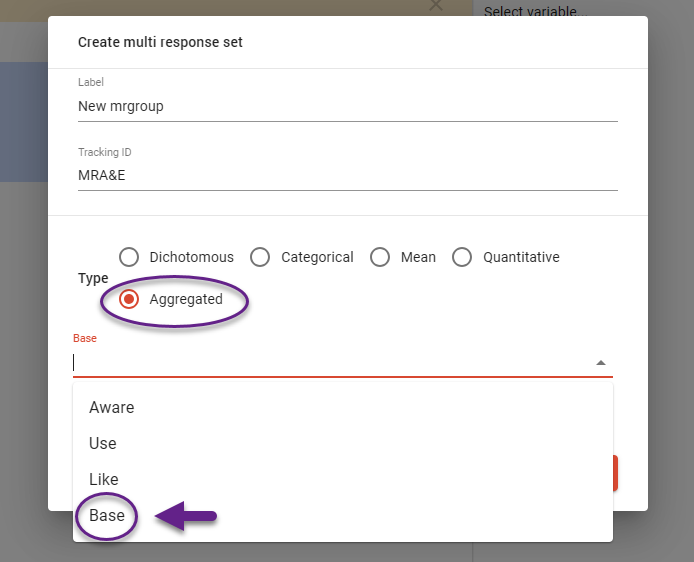Viewport: 694px width, 562px height.
Task: Select the Aggregated radio button
Action: click(129, 299)
